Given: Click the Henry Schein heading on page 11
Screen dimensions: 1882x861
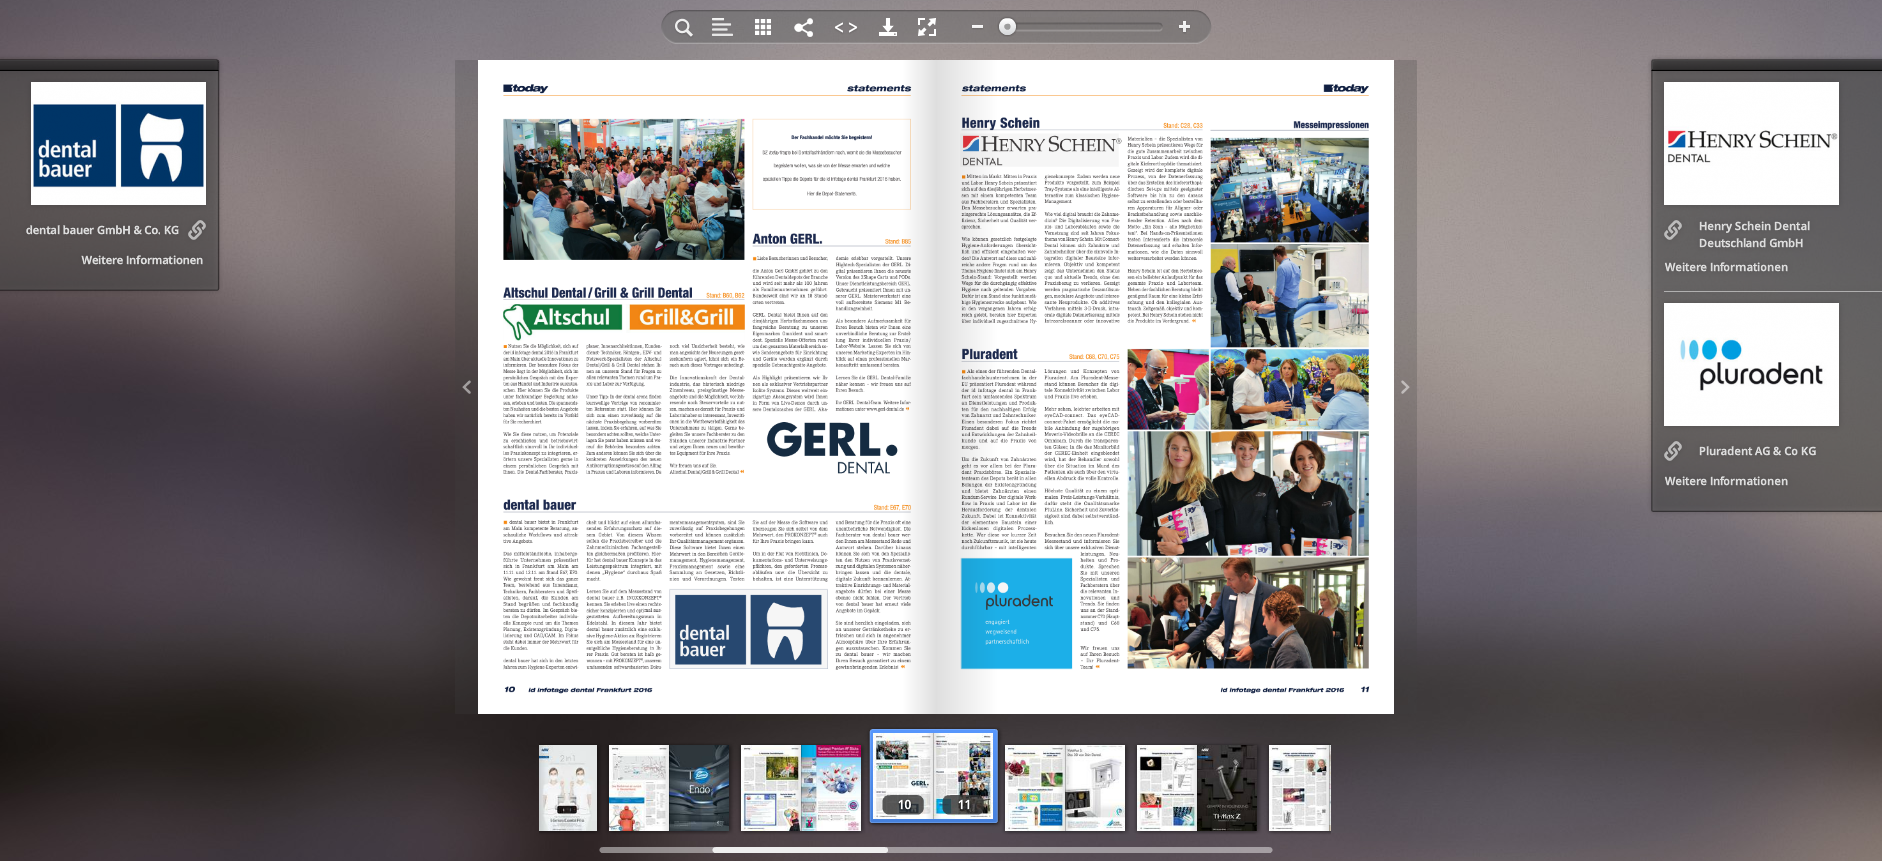Looking at the screenshot, I should (1001, 123).
